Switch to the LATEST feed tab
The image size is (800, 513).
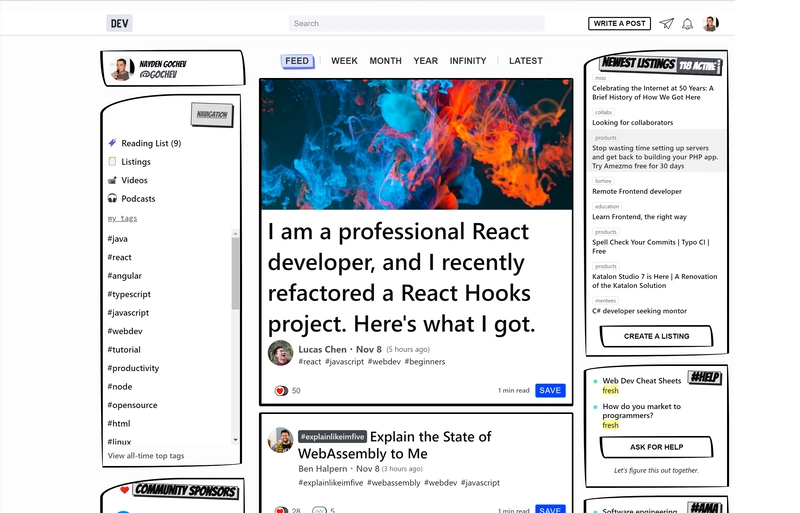(525, 61)
